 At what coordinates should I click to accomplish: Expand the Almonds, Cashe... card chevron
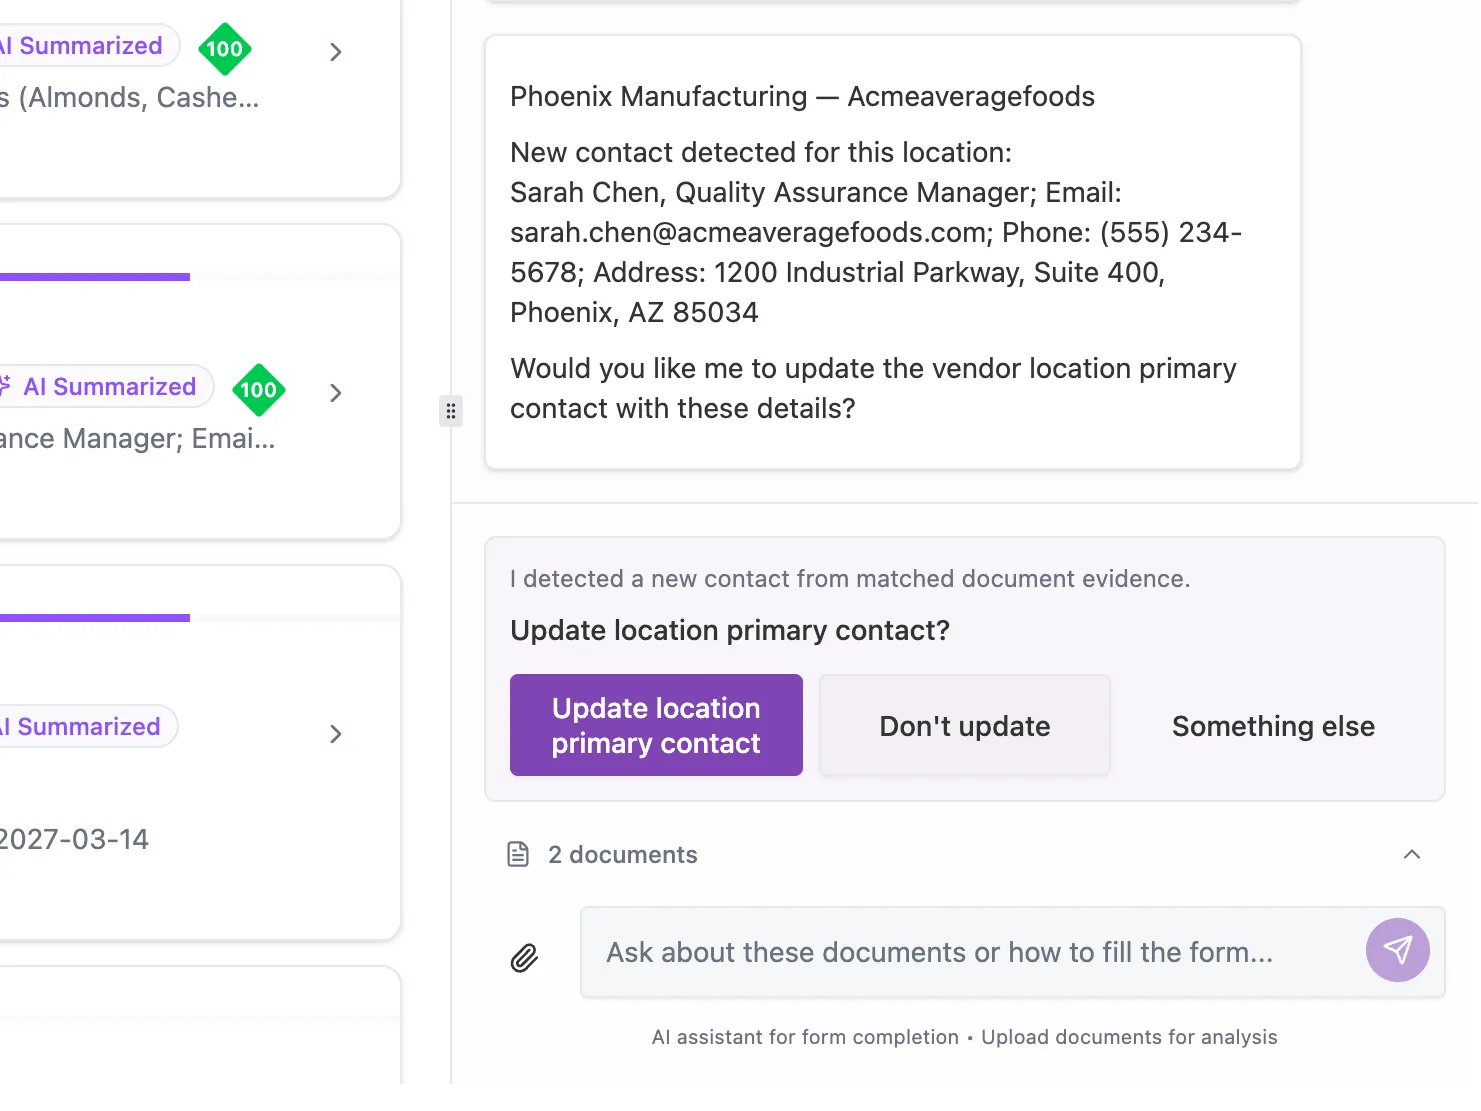coord(336,52)
